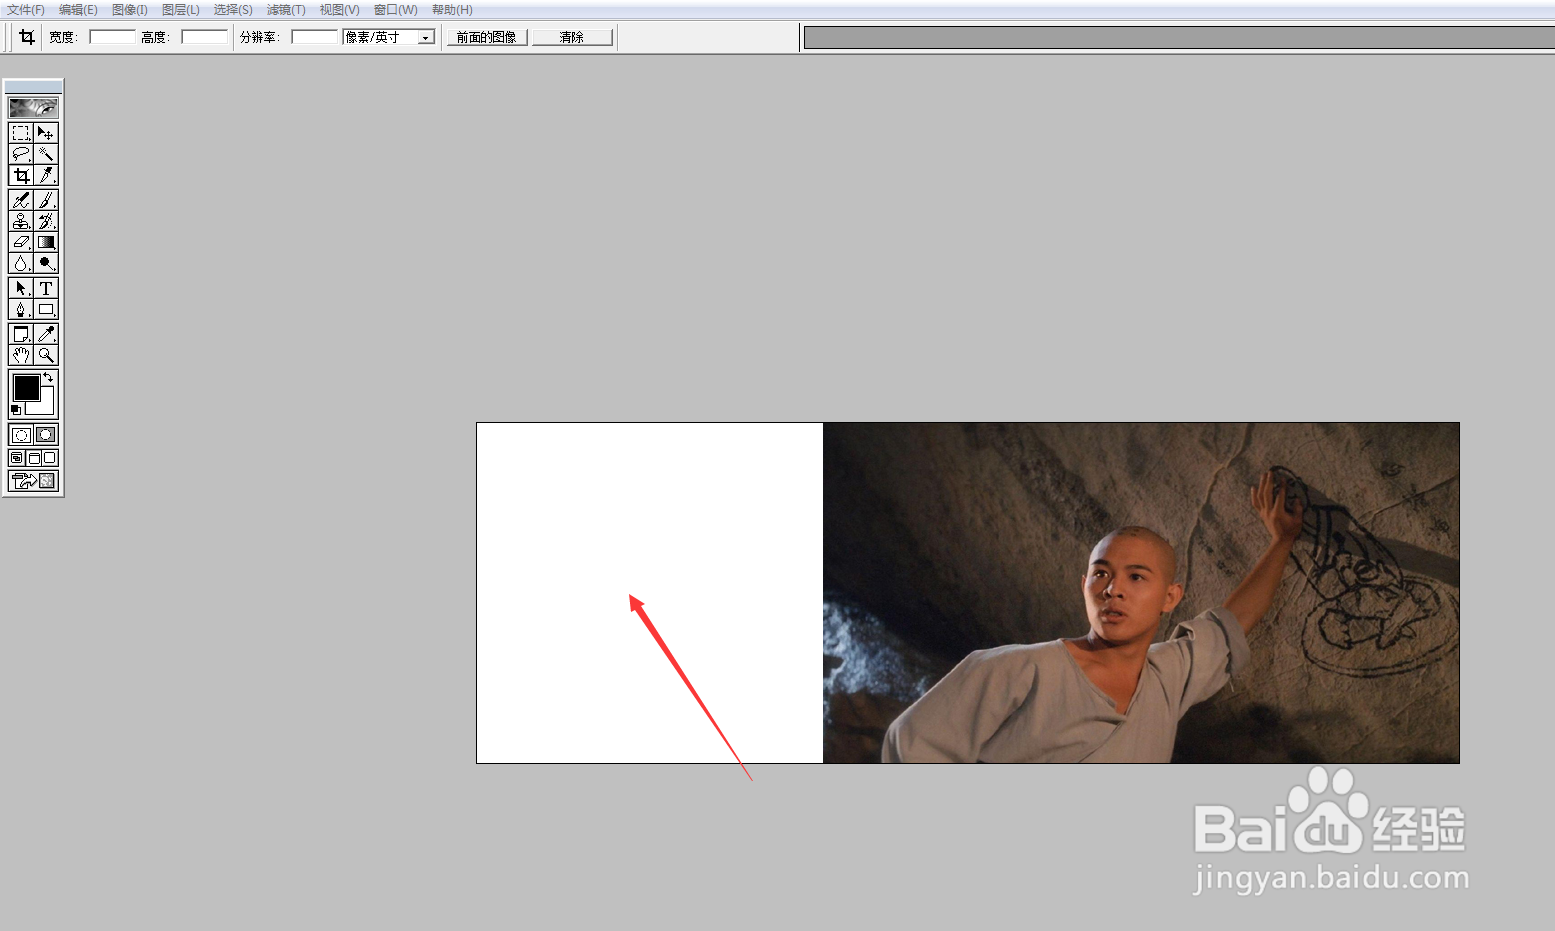Select the Slice tool
This screenshot has width=1555, height=931.
pyautogui.click(x=46, y=175)
